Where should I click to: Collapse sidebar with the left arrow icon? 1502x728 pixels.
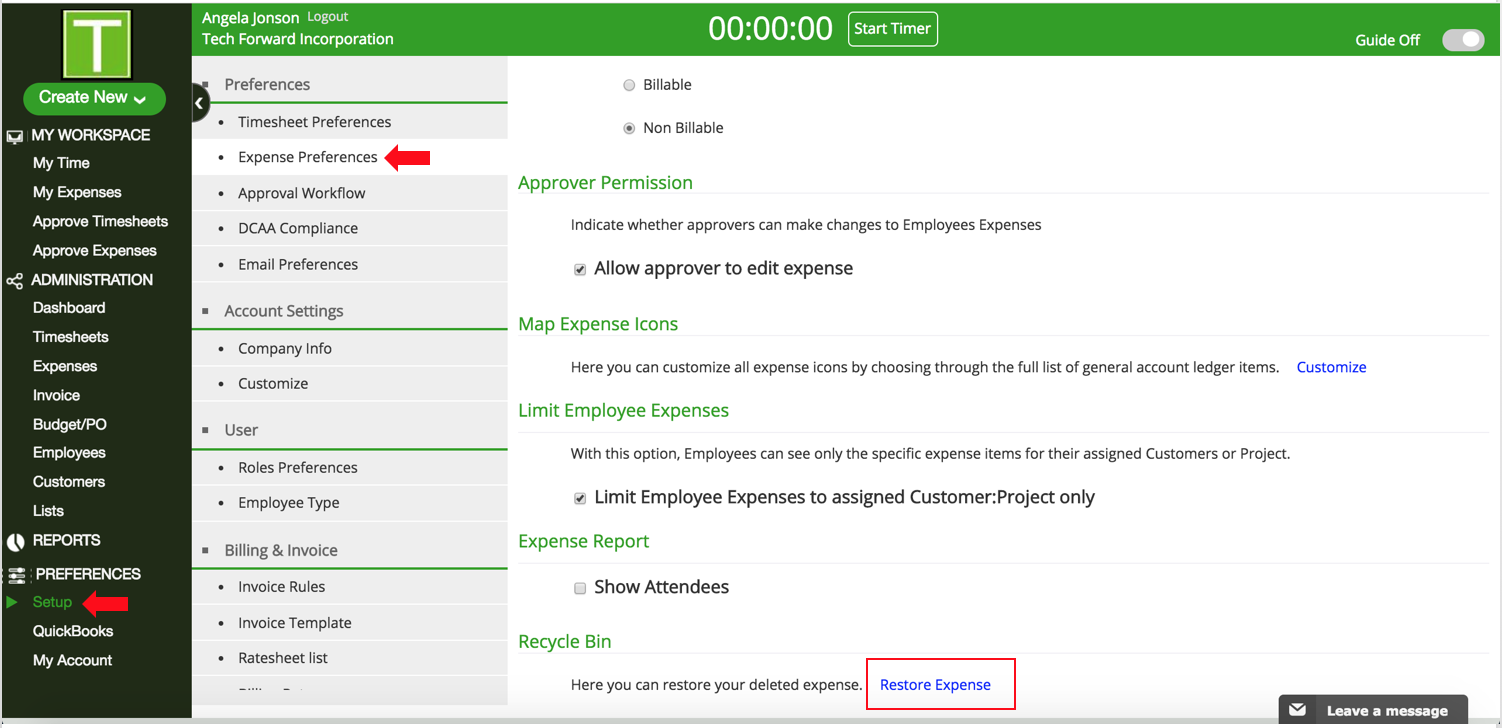click(x=199, y=103)
